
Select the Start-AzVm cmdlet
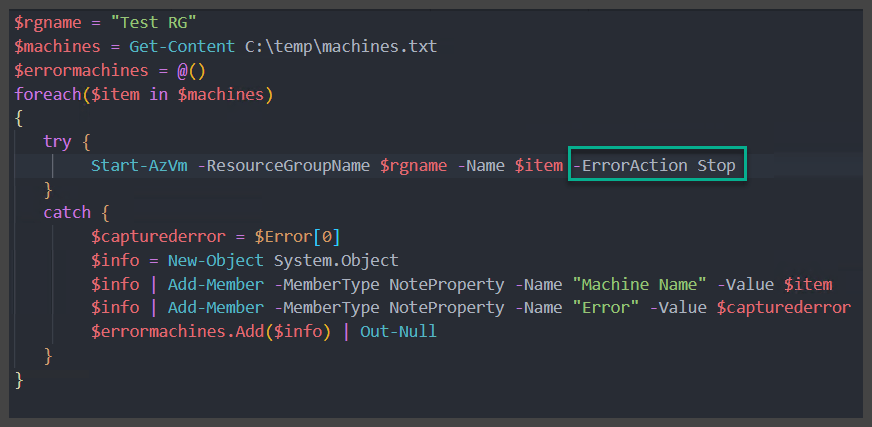coord(139,165)
